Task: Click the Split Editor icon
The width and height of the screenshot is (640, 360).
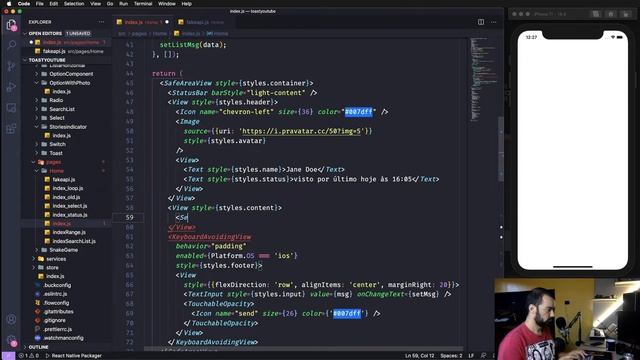Action: [x=481, y=22]
